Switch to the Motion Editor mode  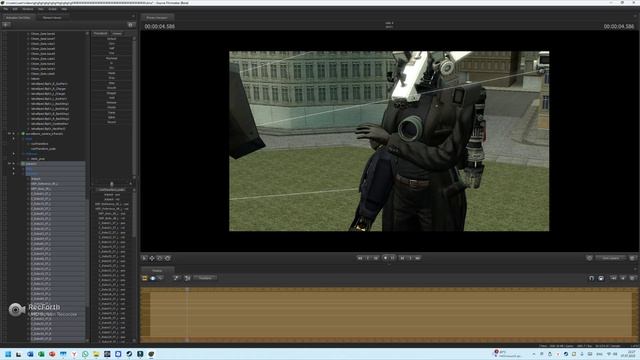153,278
